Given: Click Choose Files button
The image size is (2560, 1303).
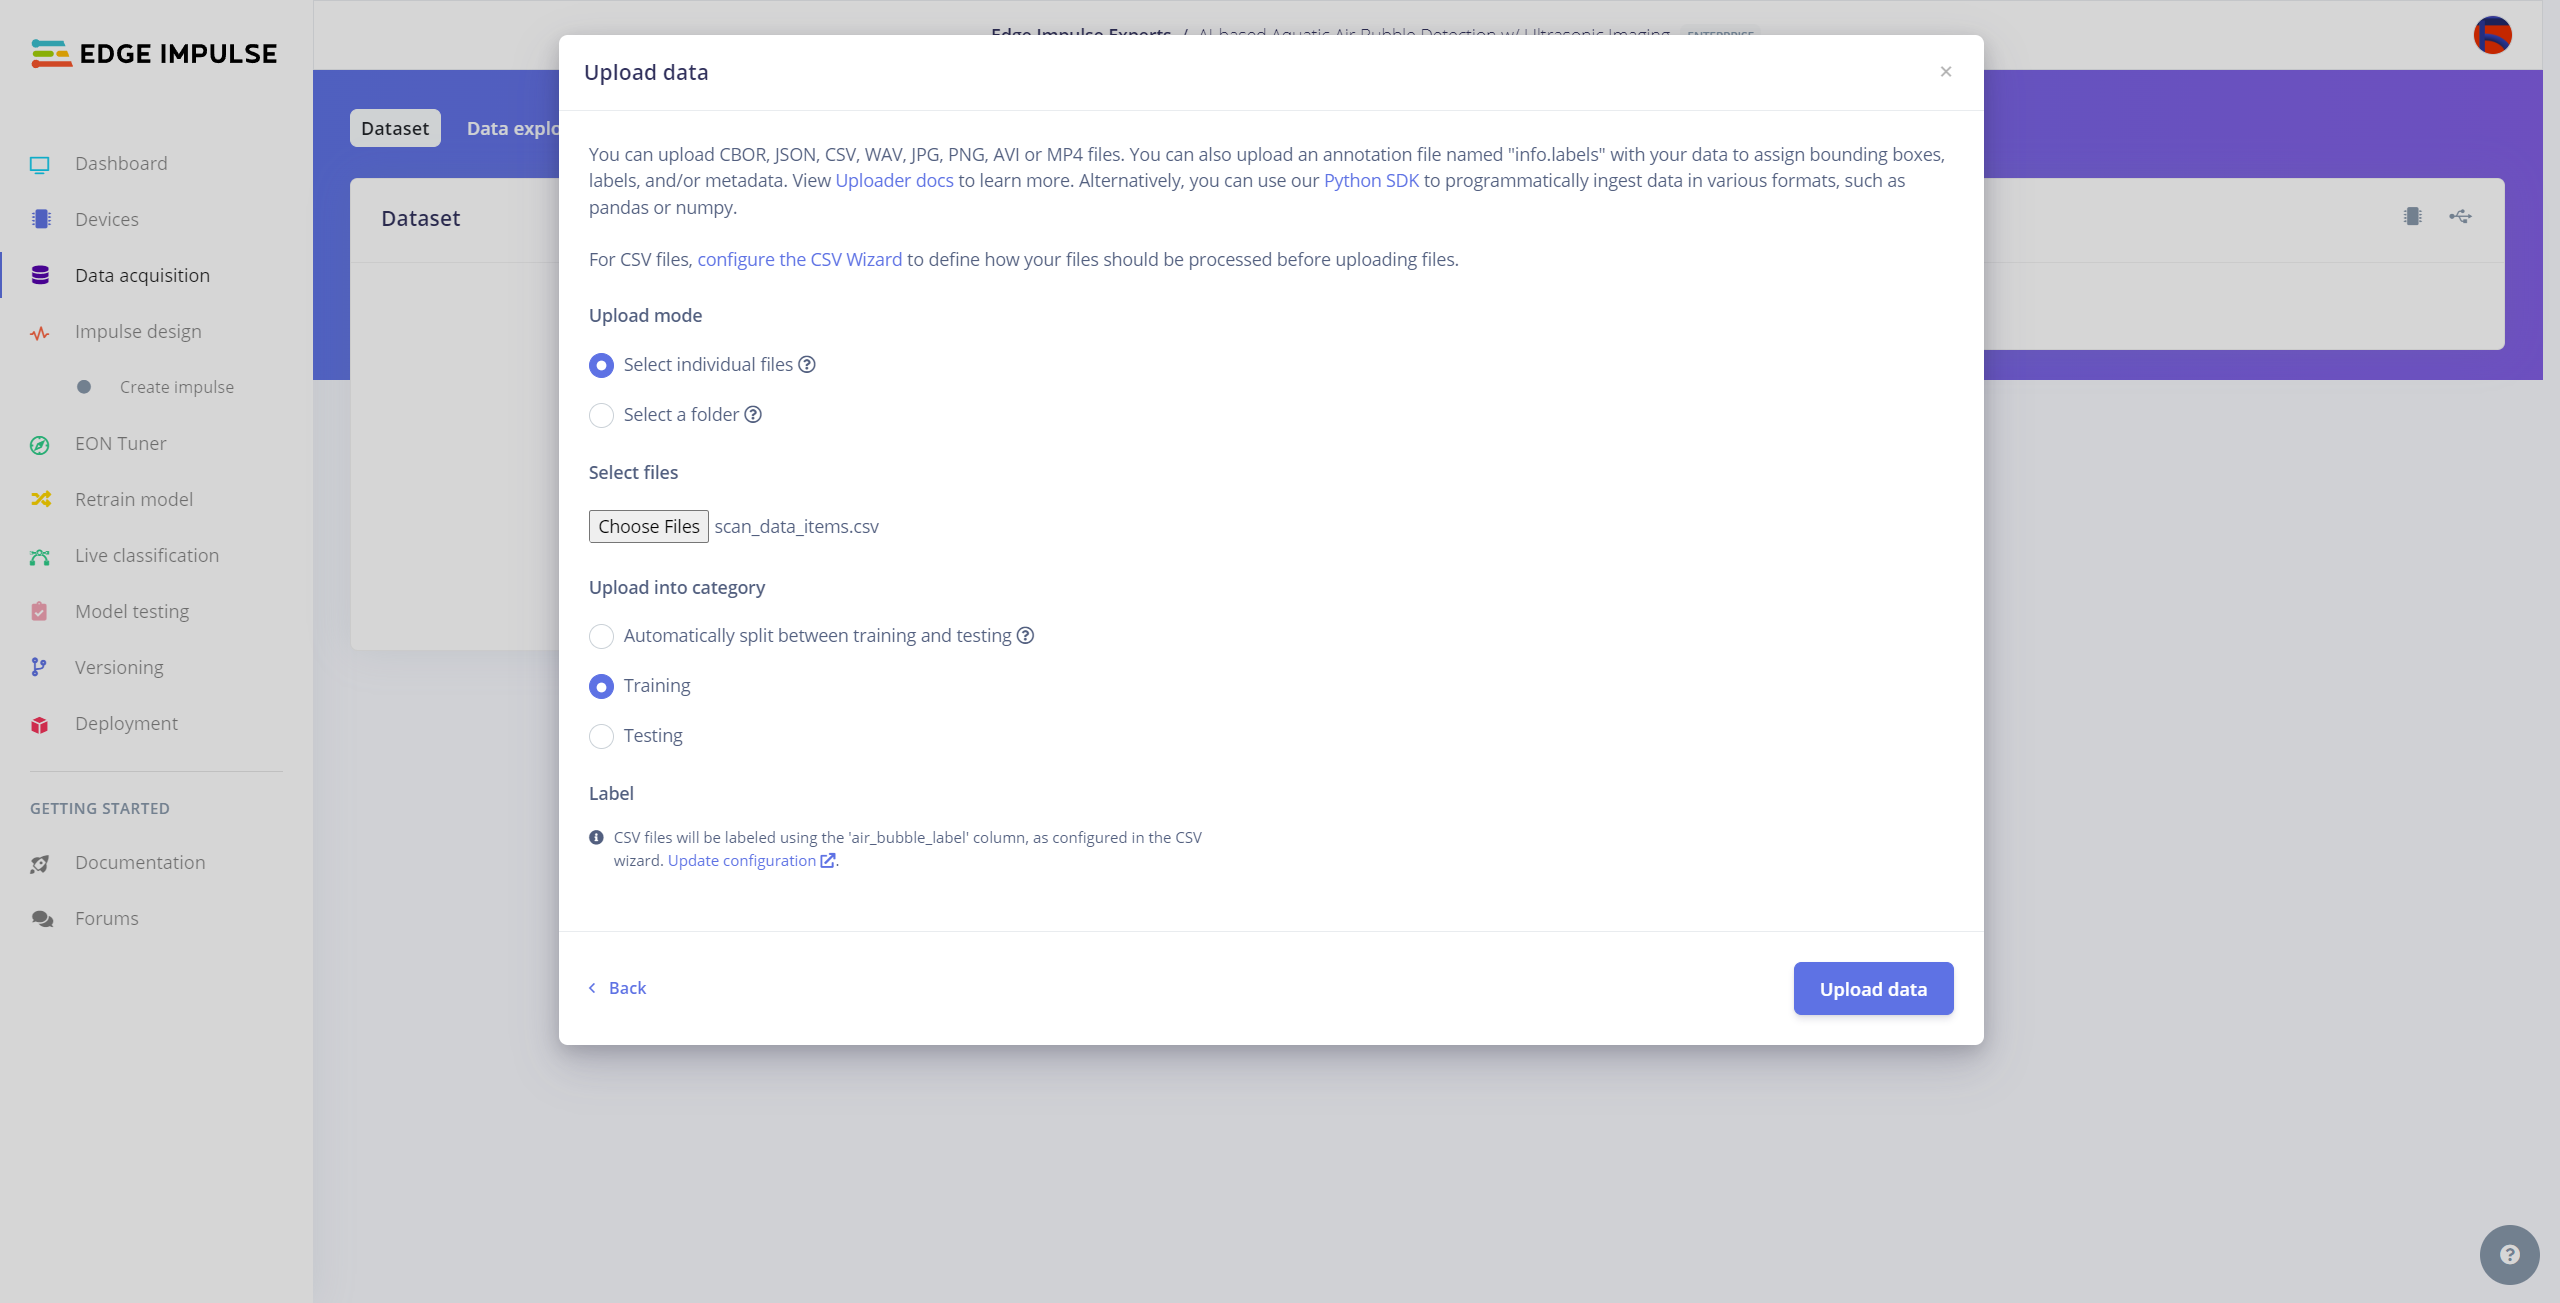Looking at the screenshot, I should click(x=648, y=525).
